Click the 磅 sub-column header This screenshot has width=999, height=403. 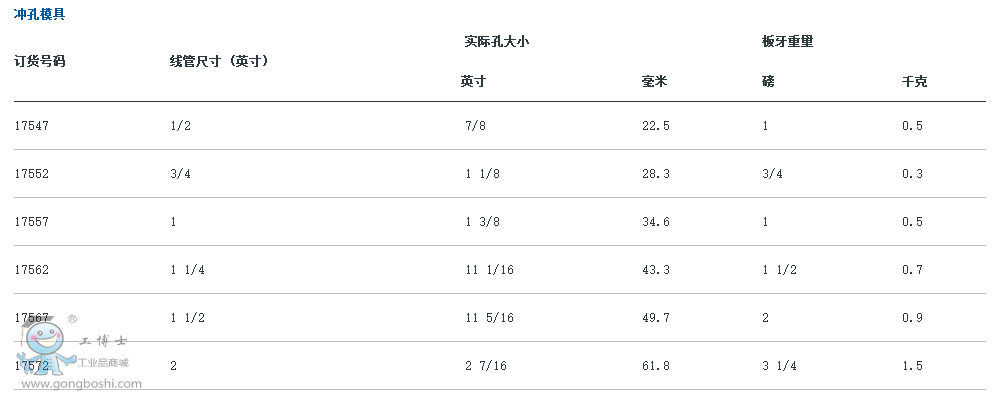768,81
